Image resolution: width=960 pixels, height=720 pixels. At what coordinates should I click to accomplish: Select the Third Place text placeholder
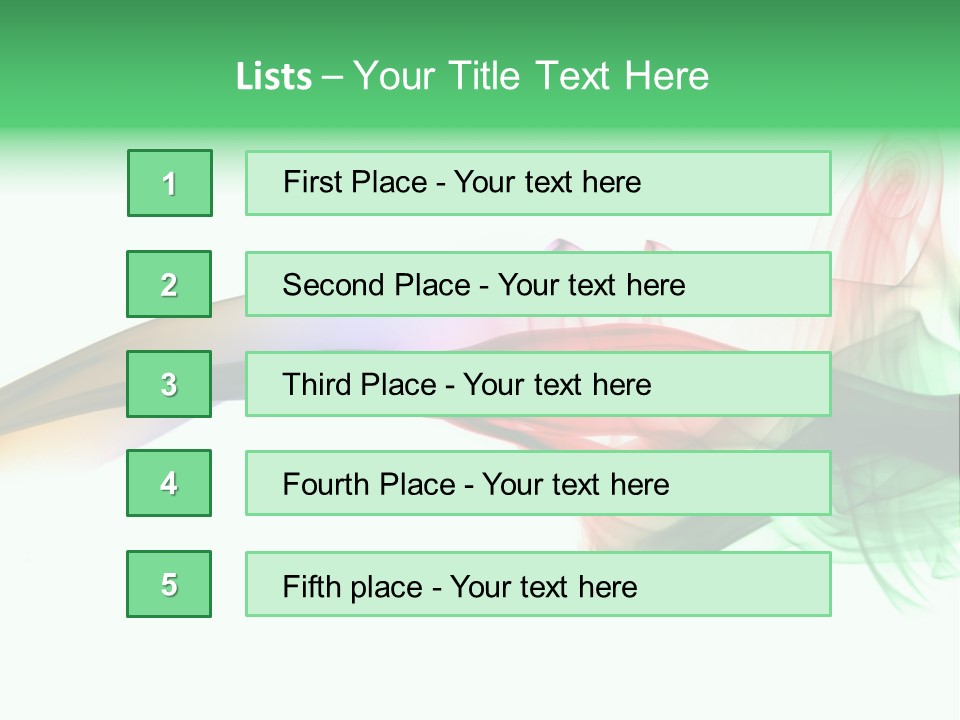[538, 384]
